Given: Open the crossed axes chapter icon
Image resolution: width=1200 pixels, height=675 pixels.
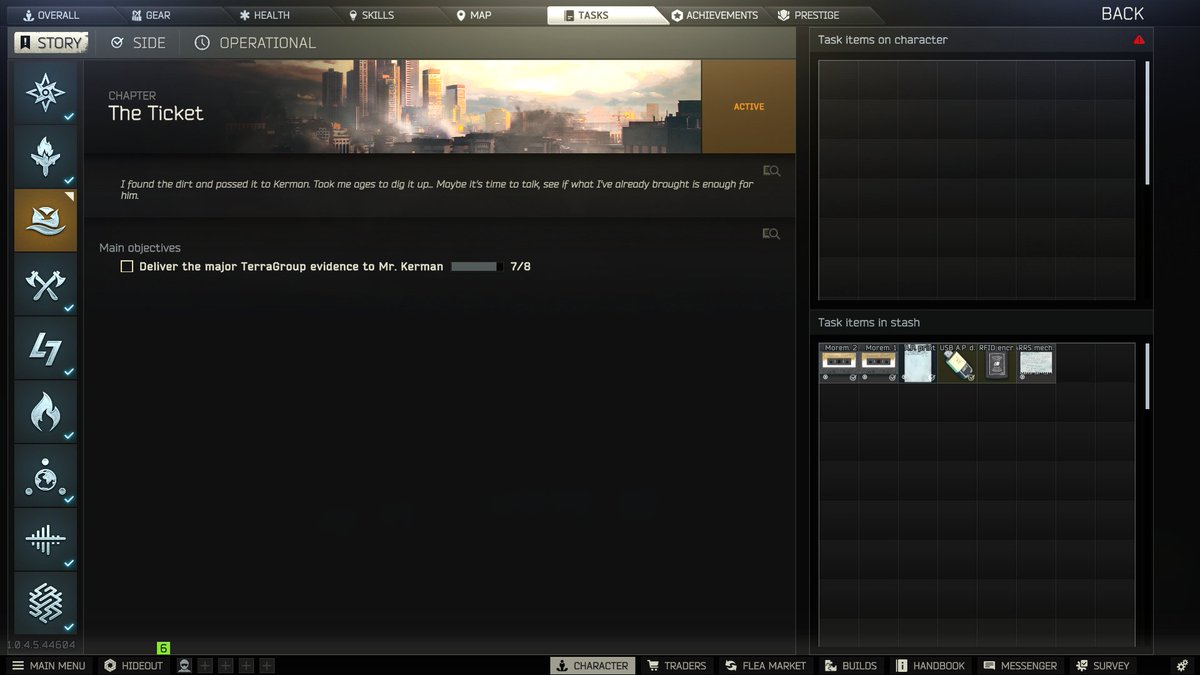Looking at the screenshot, I should point(45,285).
